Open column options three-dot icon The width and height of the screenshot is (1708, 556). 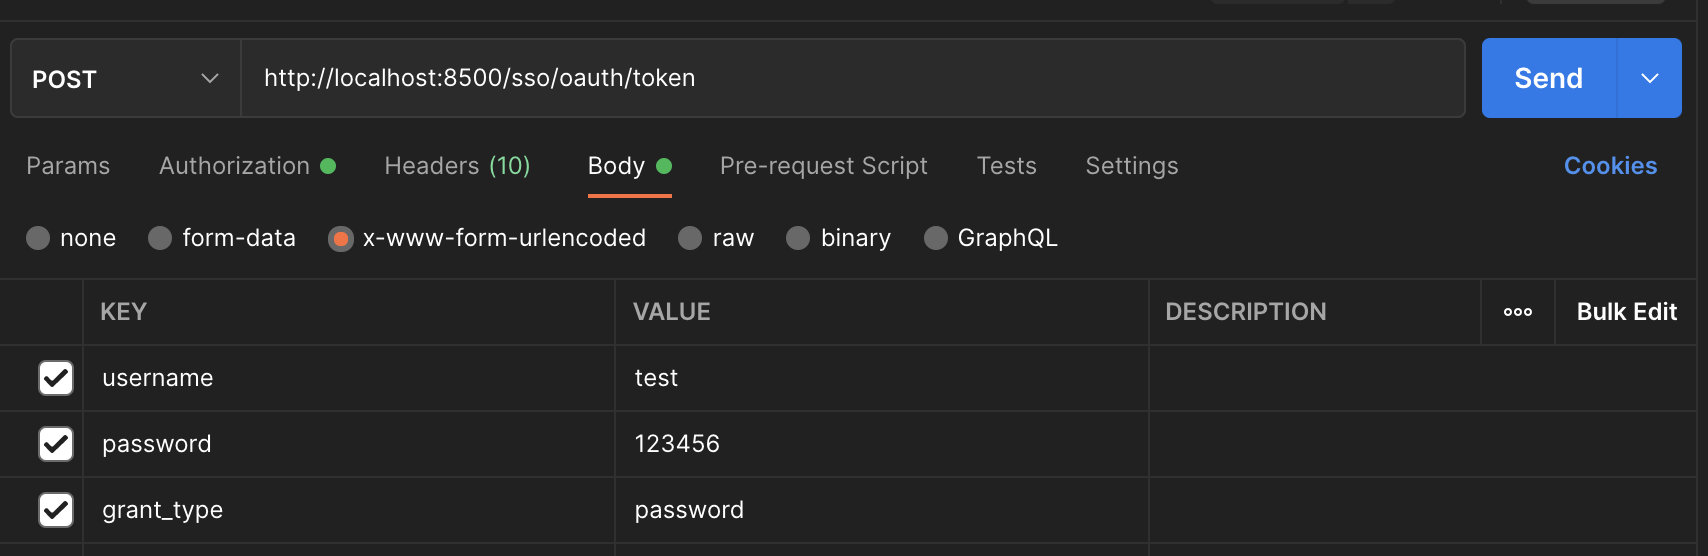pyautogui.click(x=1517, y=312)
